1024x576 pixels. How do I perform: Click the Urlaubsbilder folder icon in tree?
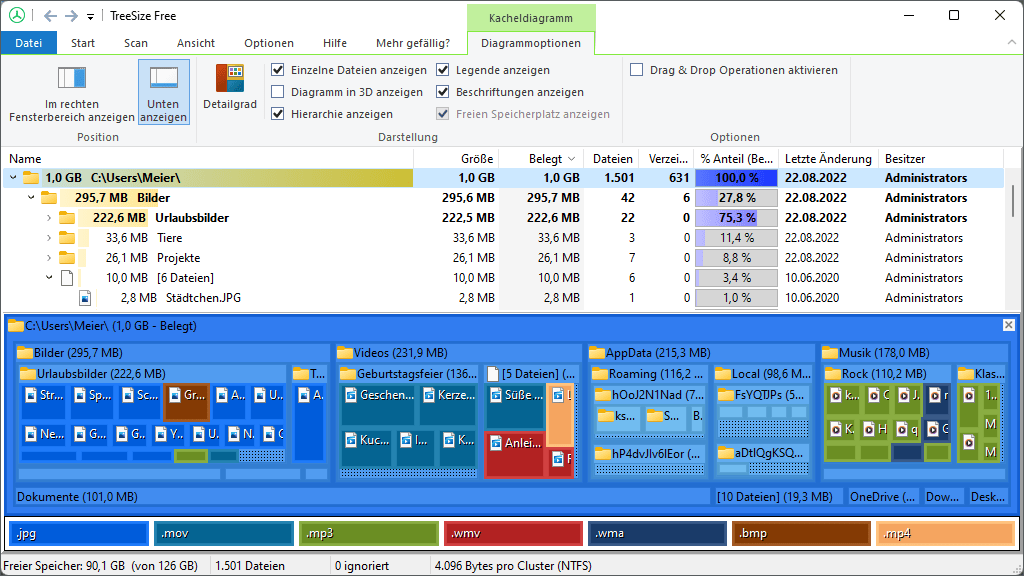point(67,217)
